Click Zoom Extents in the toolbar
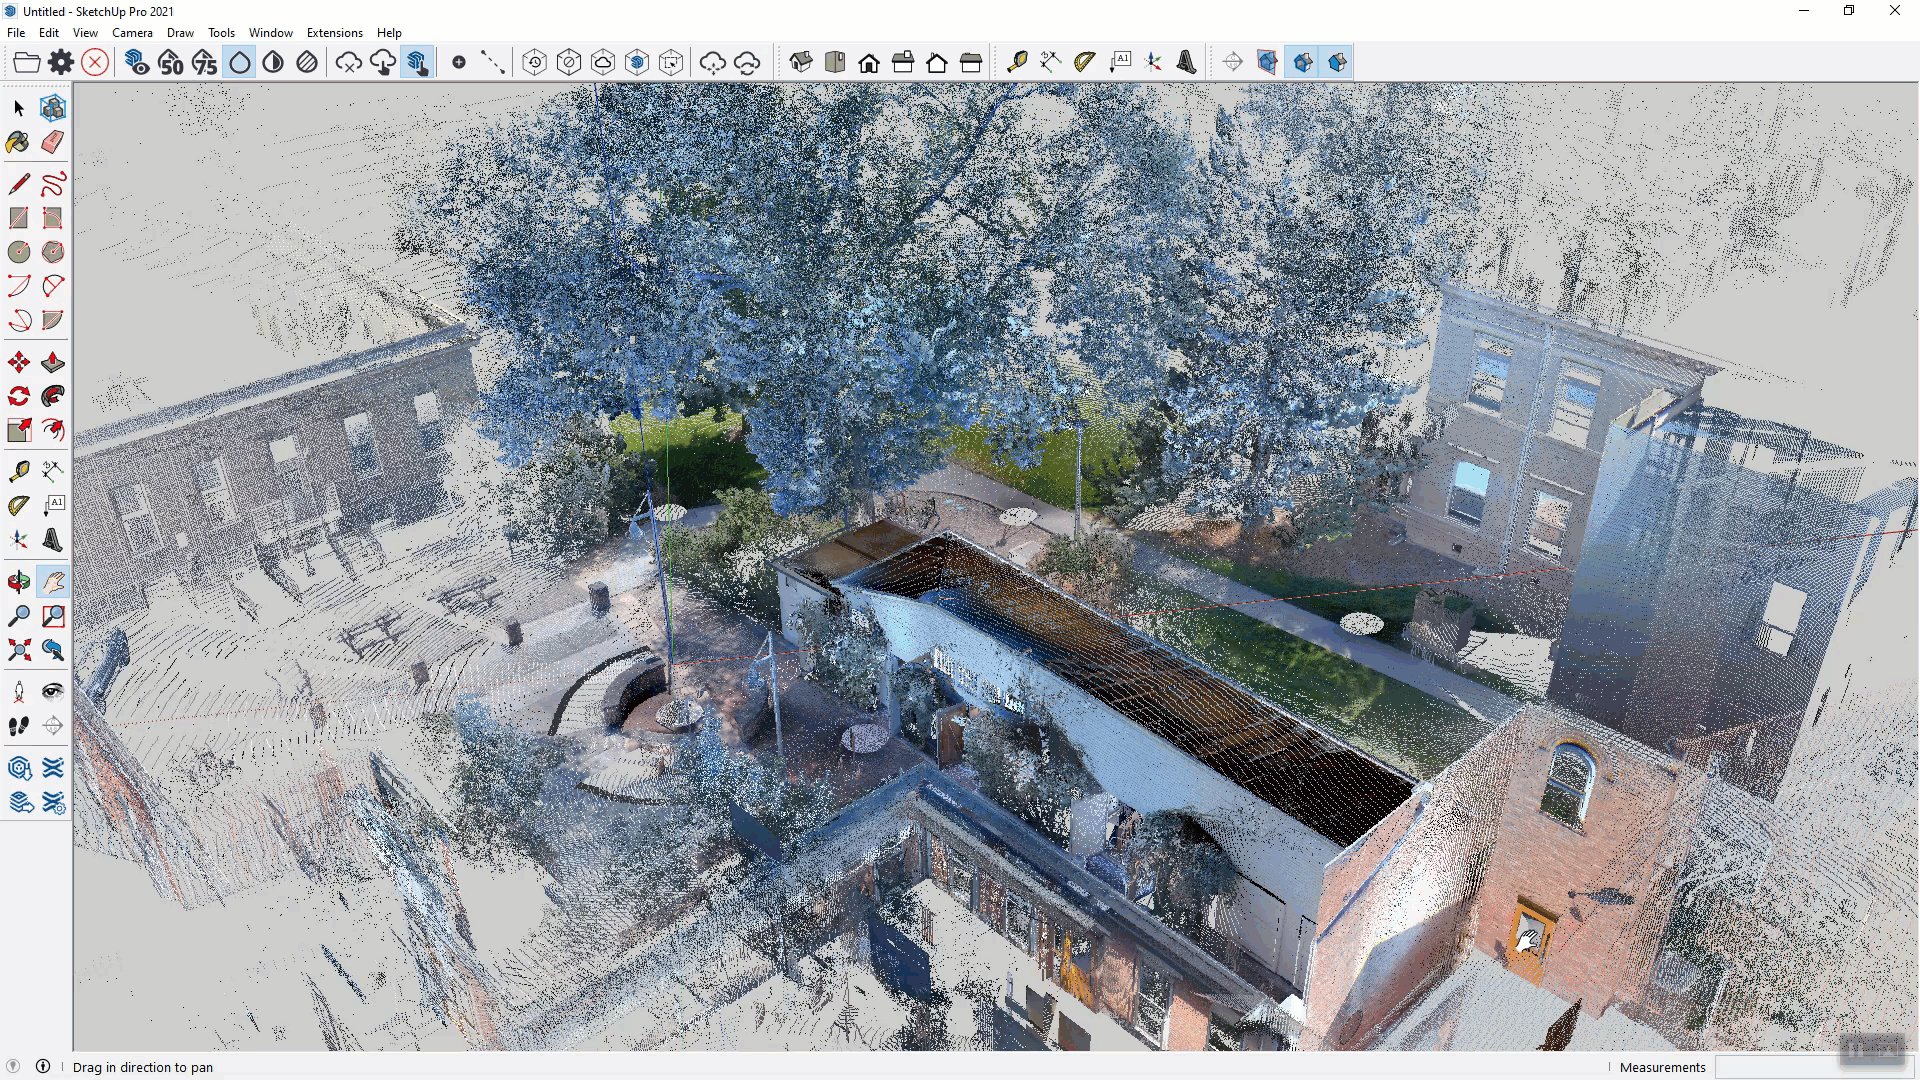The width and height of the screenshot is (1920, 1080). point(18,650)
